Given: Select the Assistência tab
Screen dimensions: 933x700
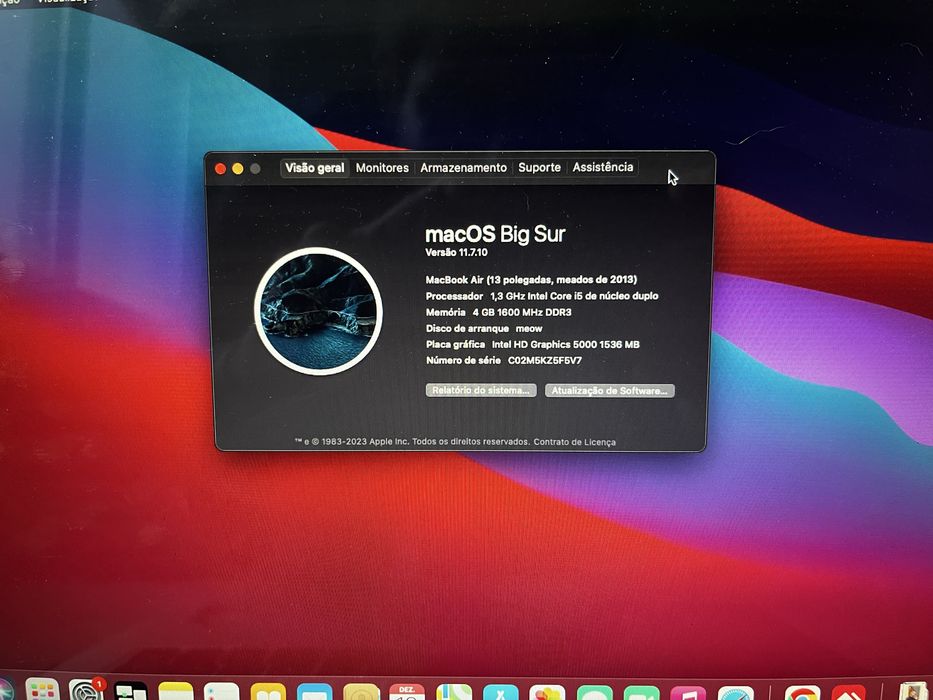Looking at the screenshot, I should [603, 167].
